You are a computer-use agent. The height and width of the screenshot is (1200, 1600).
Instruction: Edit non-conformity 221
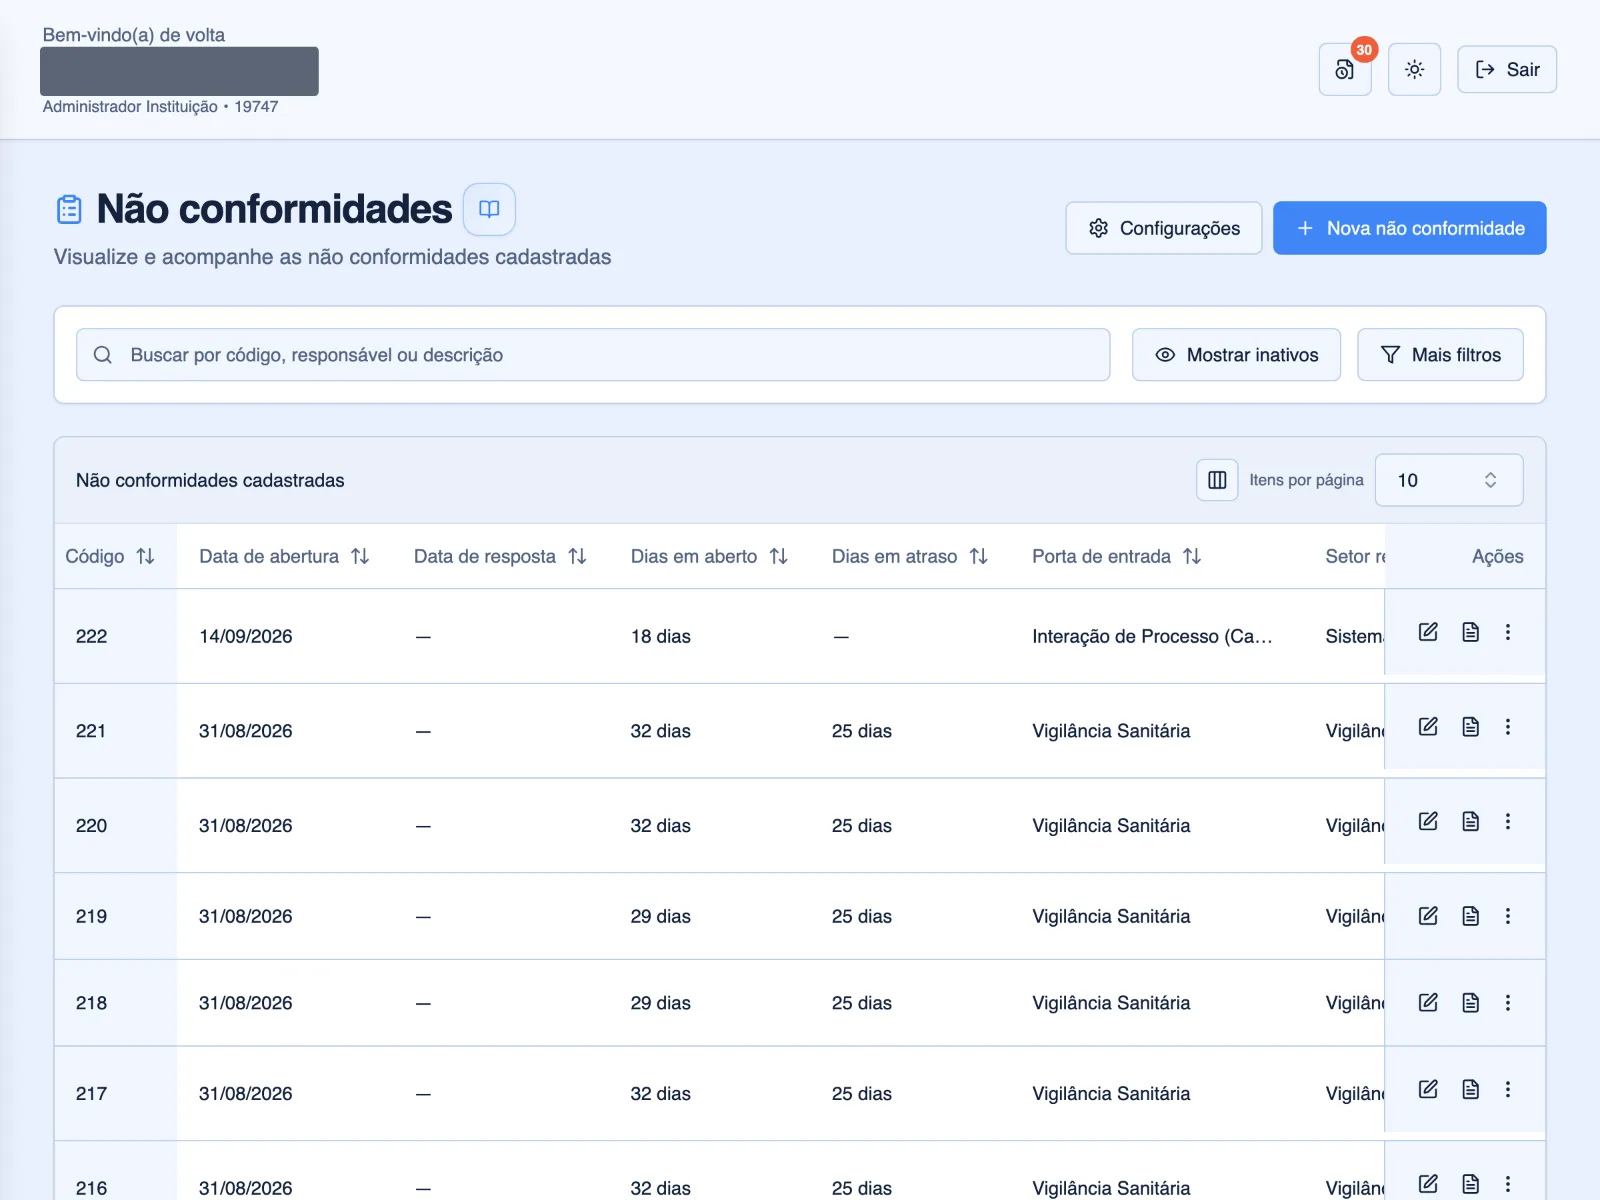[x=1428, y=727]
